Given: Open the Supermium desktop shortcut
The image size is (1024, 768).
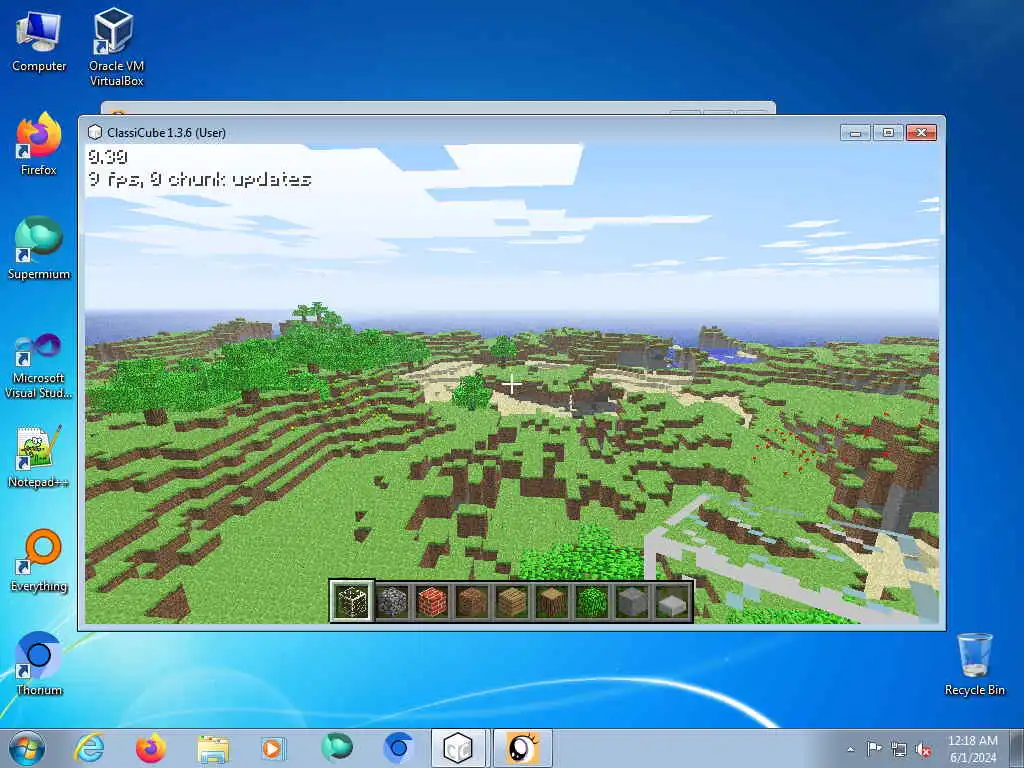Looking at the screenshot, I should (39, 248).
